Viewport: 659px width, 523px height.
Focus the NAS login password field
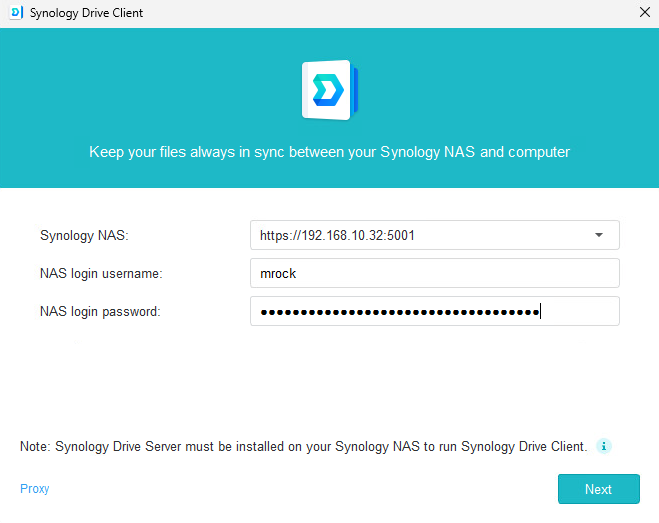tap(435, 311)
